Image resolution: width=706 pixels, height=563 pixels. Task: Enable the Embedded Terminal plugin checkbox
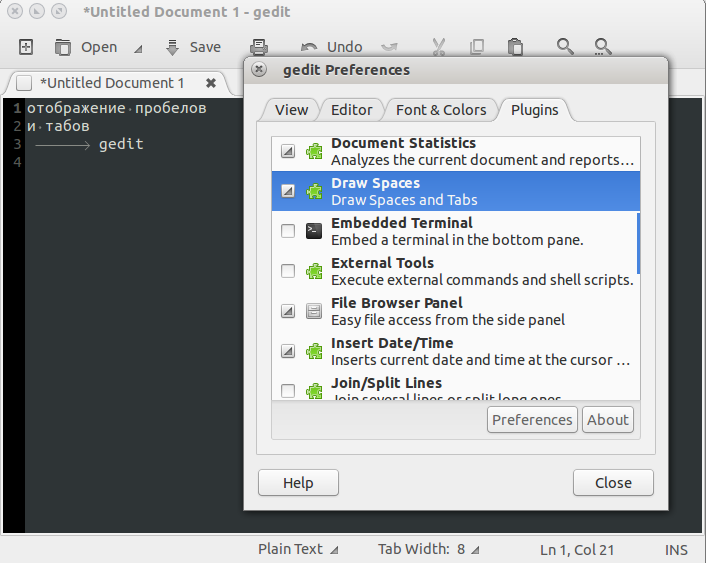click(288, 231)
